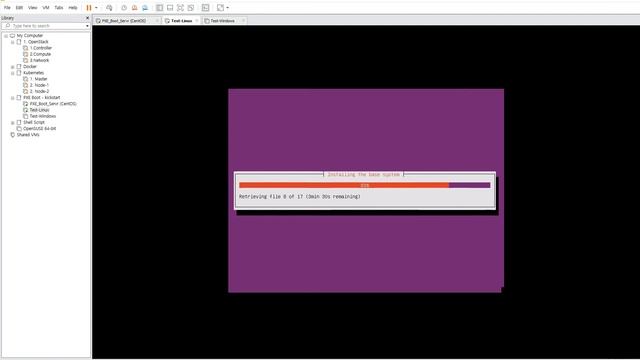Open the Tabs menu

point(59,8)
